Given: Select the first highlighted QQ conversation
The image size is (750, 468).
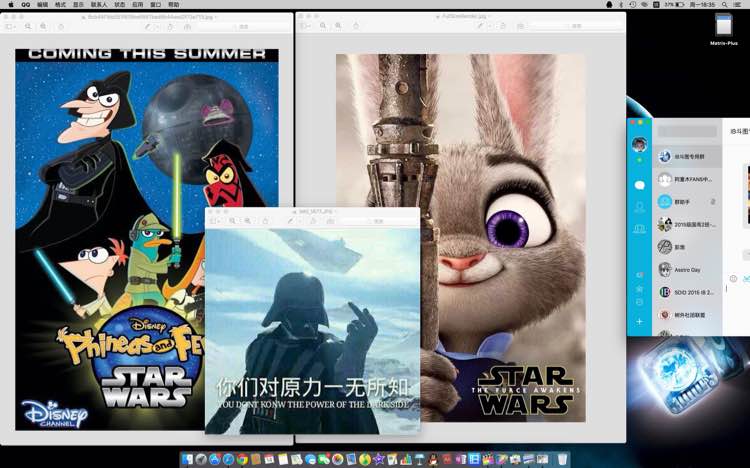Looking at the screenshot, I should point(687,156).
